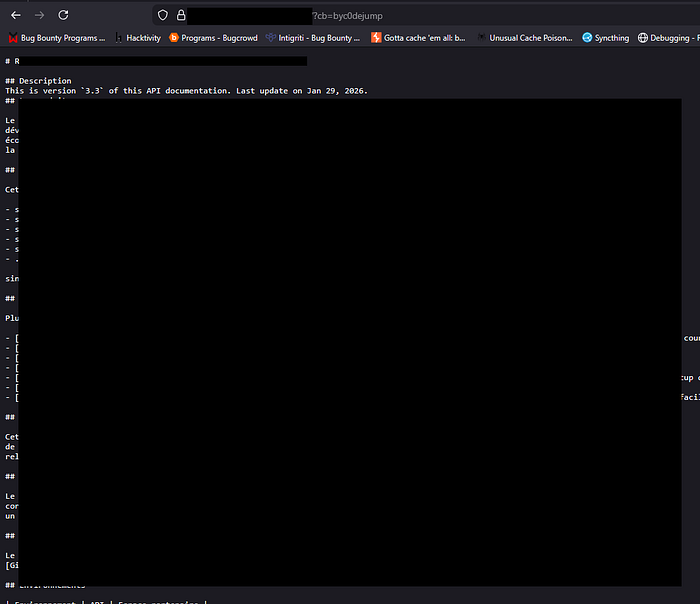Screen dimensions: 700x604
Task: Open the Hacktivity bookmark
Action: coord(138,38)
